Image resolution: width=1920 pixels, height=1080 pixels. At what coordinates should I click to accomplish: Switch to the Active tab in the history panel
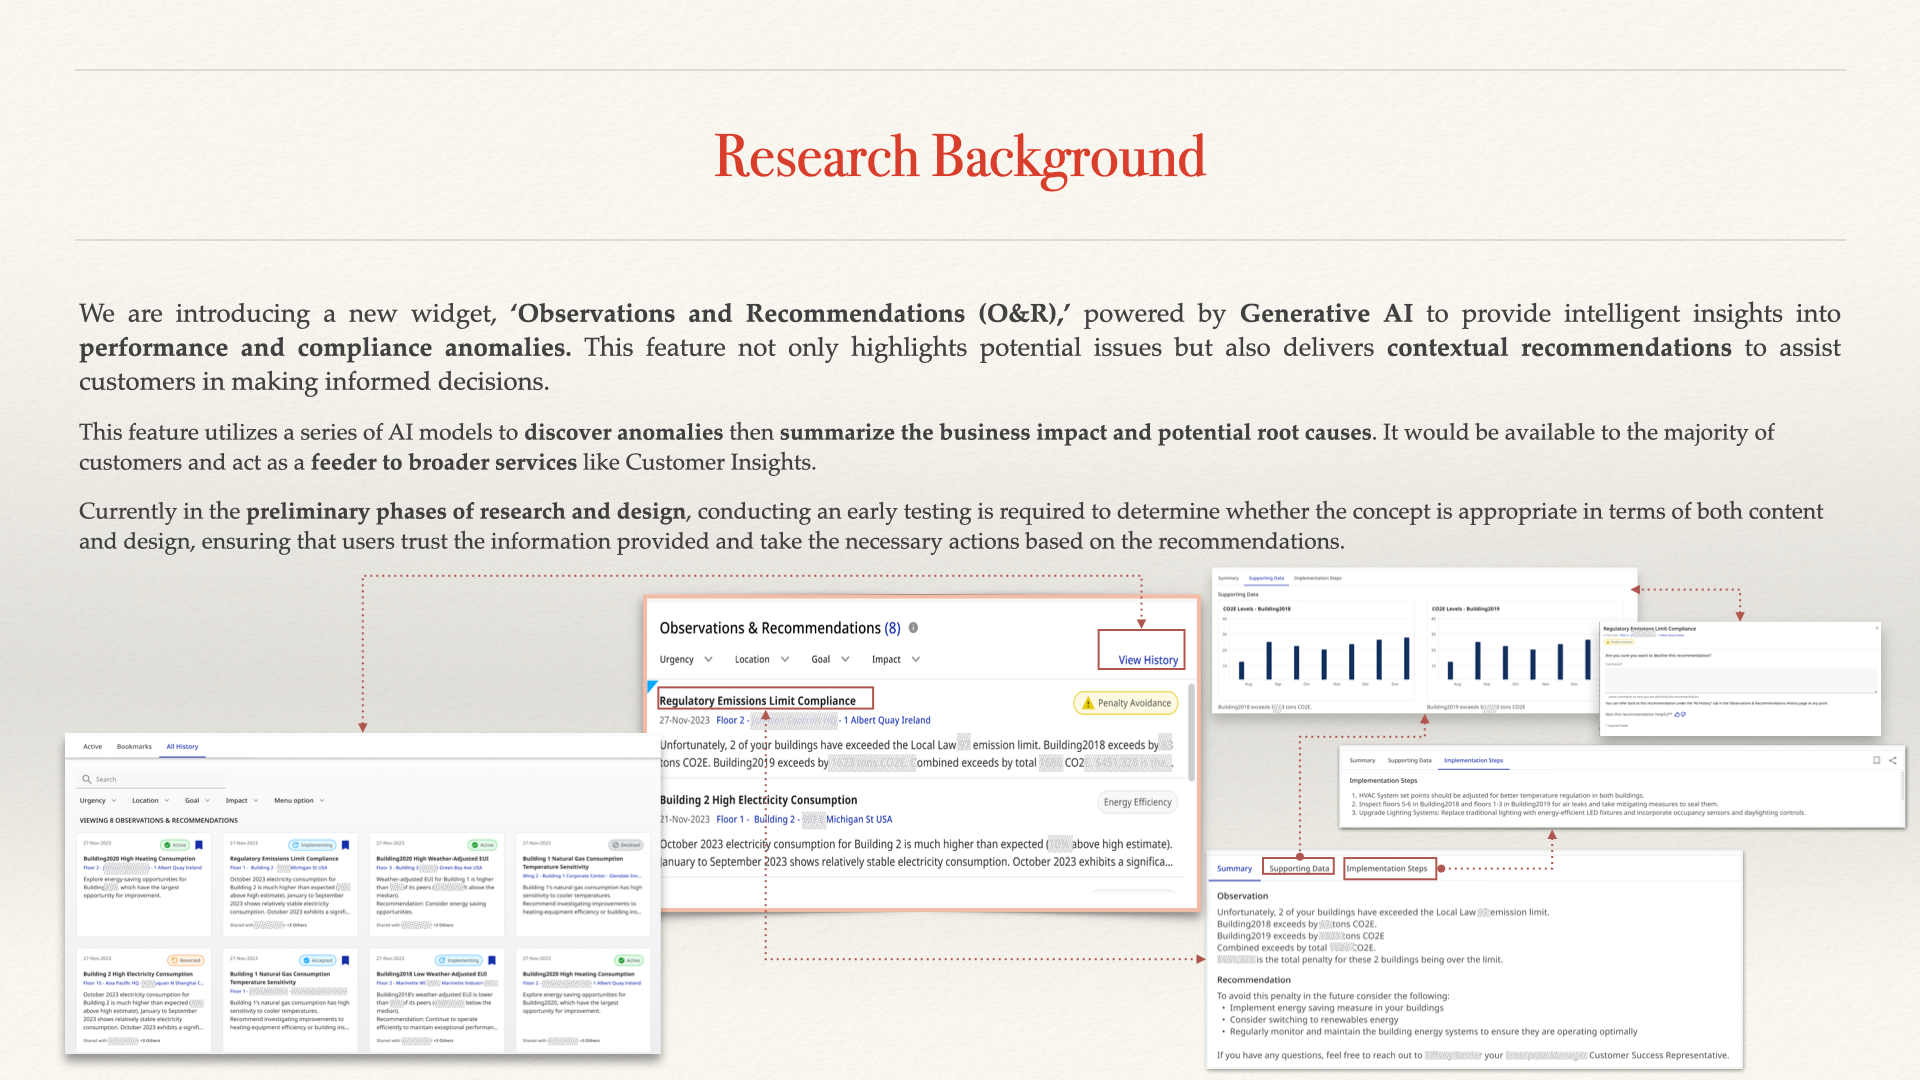(92, 746)
